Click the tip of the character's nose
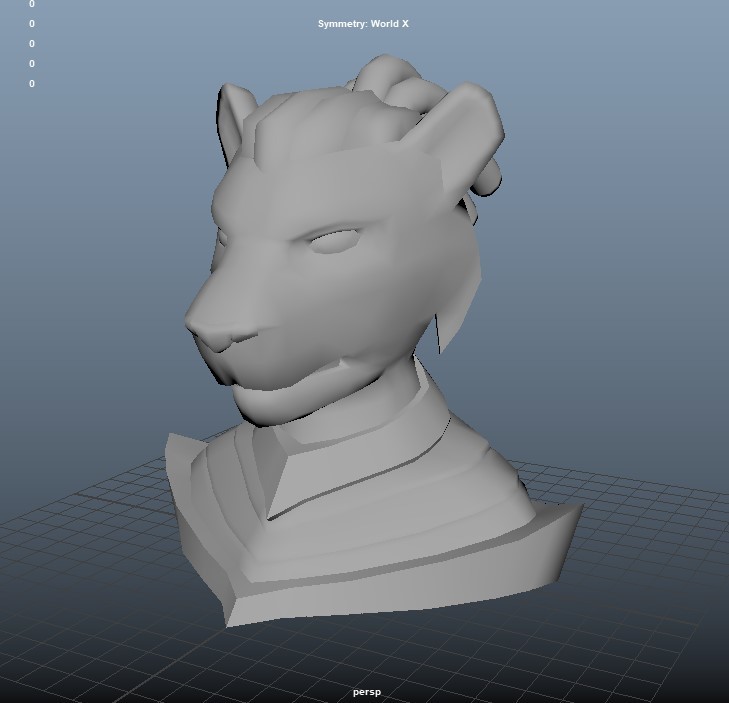Viewport: 729px width, 703px height. [x=200, y=325]
